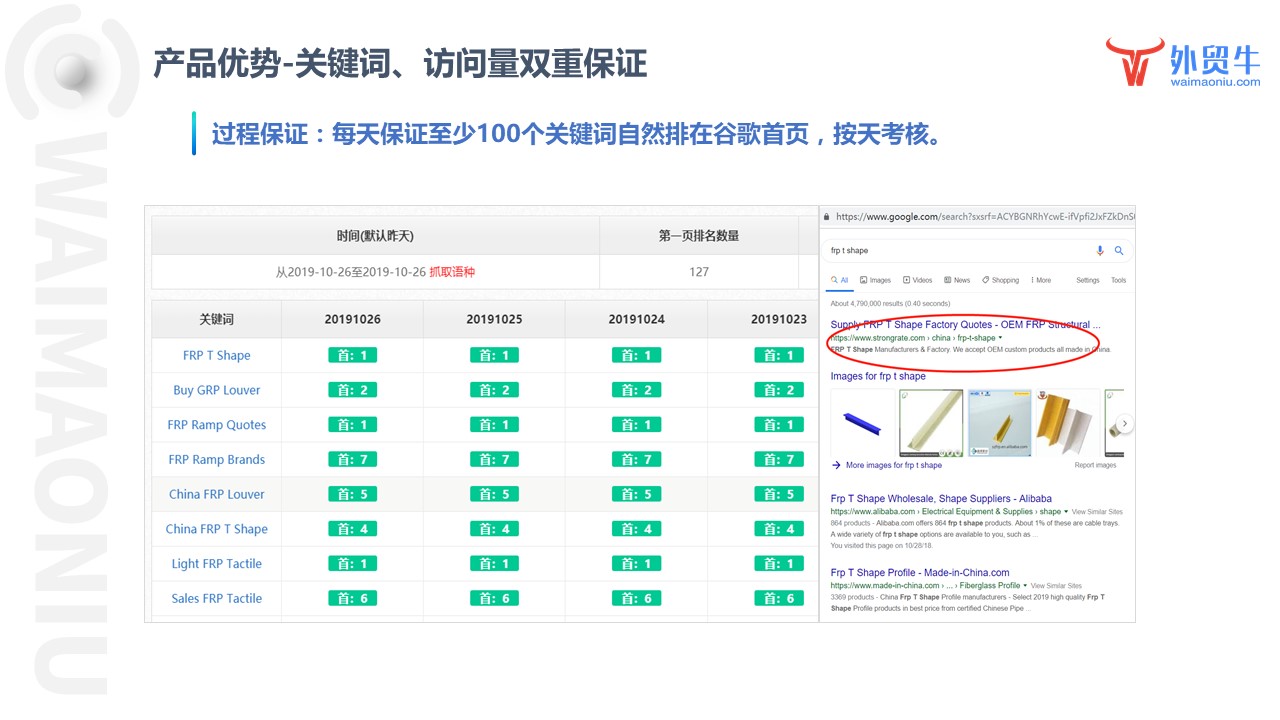Click the blue magnifier search icon

[1119, 251]
